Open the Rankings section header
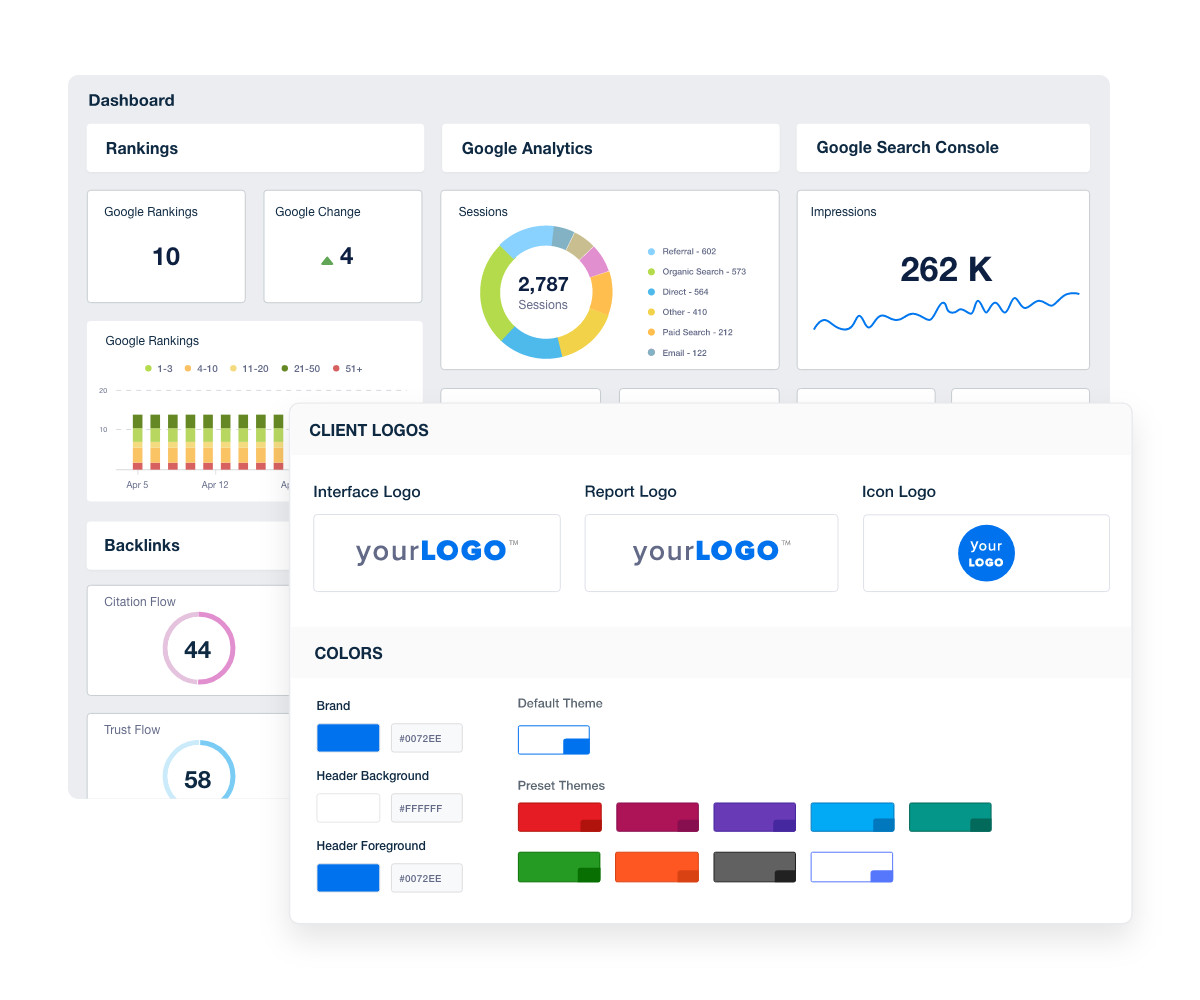1200x1000 pixels. 255,148
